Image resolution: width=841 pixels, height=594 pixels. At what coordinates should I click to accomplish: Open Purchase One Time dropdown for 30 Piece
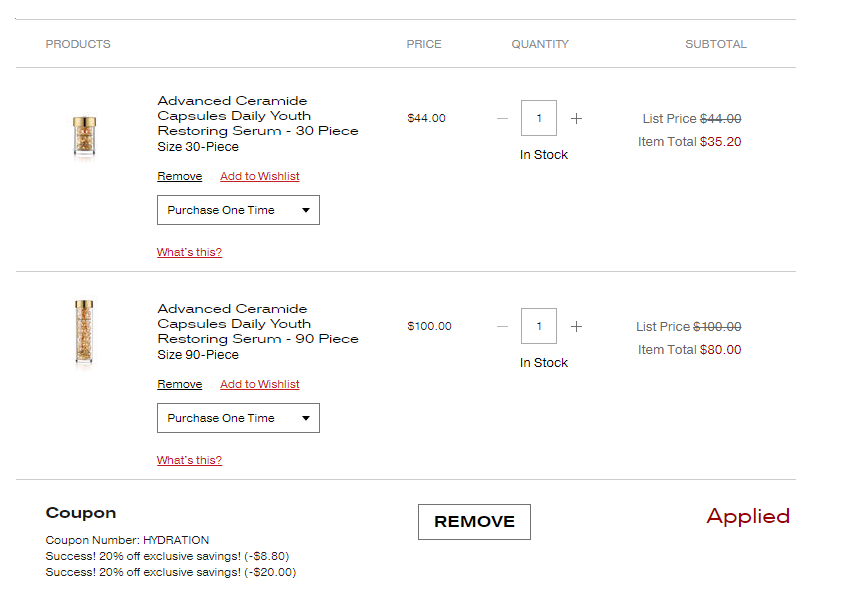tap(238, 210)
